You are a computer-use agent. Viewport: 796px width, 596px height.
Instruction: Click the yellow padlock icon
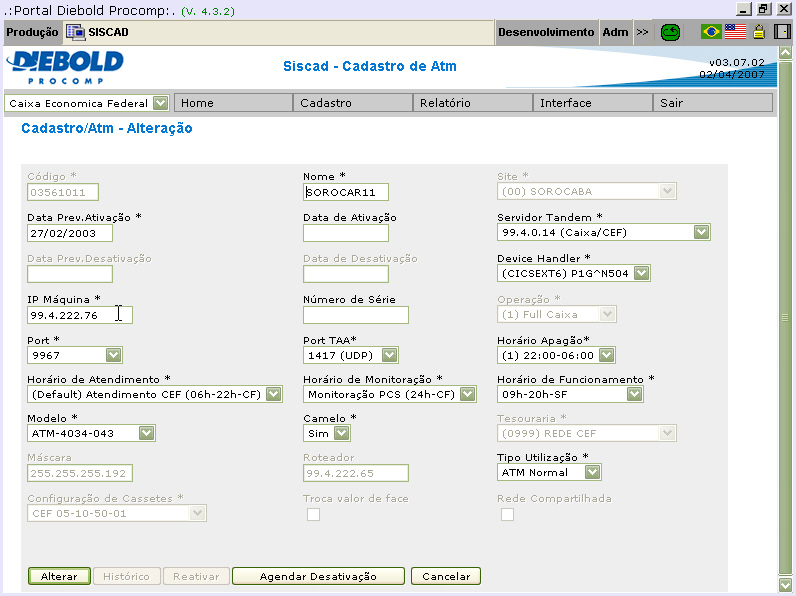(758, 32)
